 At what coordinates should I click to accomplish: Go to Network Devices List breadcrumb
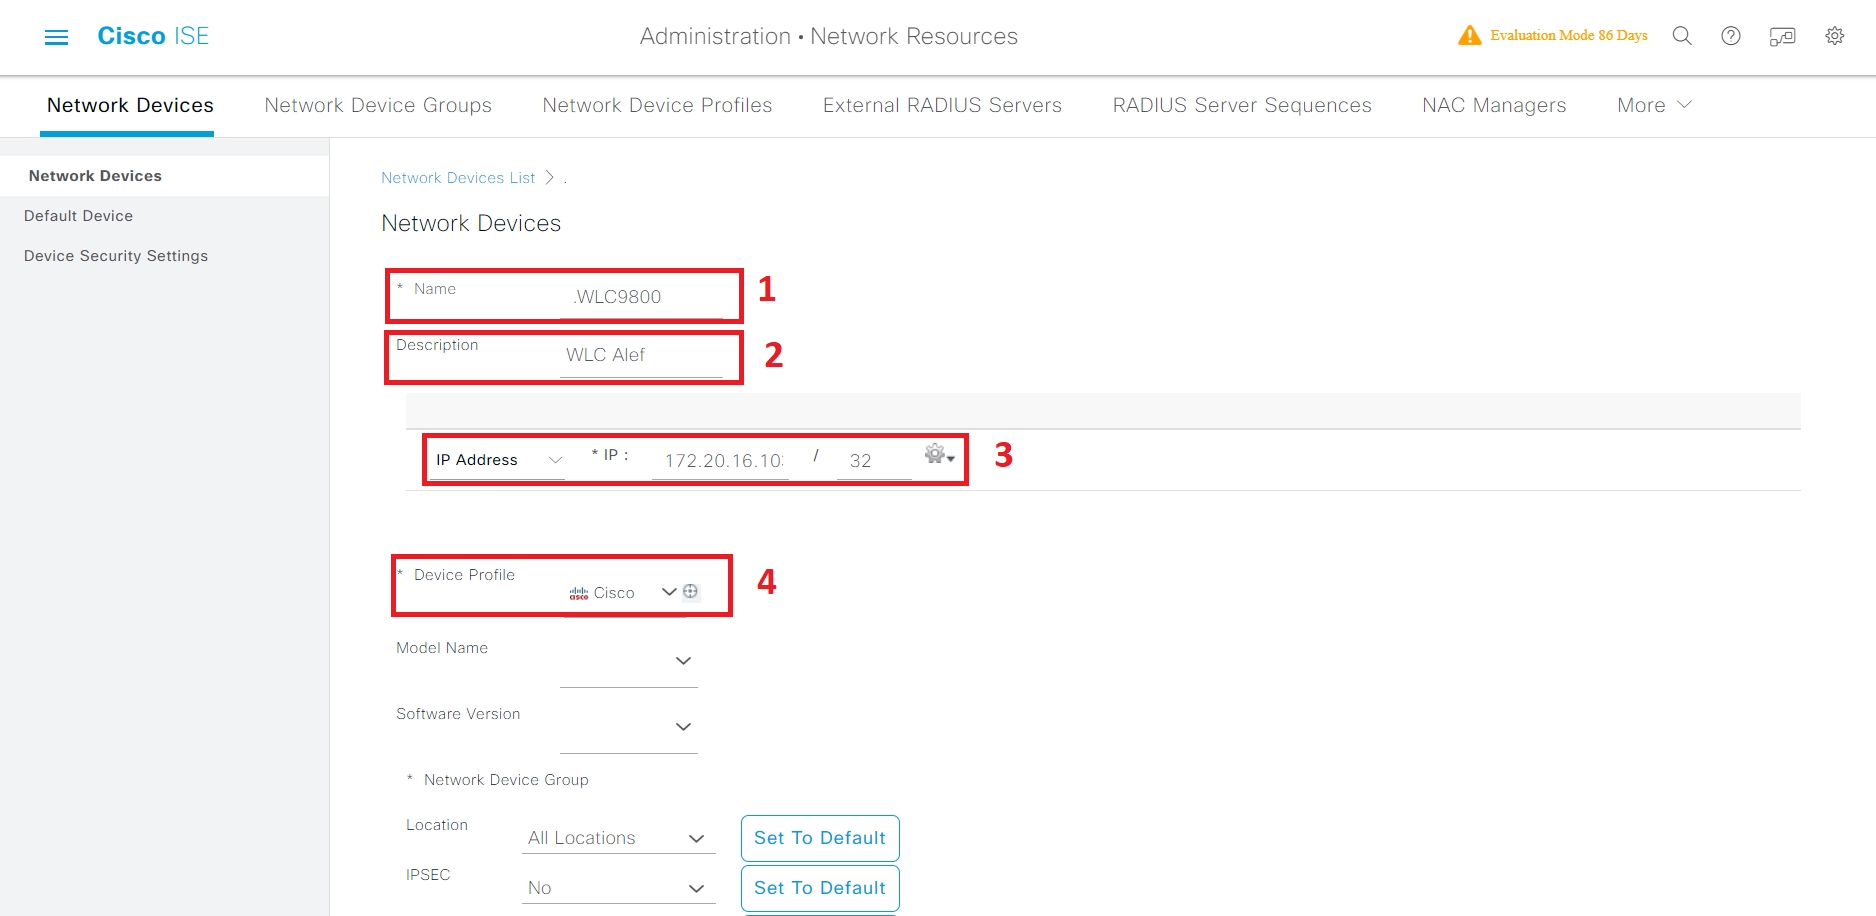[458, 178]
